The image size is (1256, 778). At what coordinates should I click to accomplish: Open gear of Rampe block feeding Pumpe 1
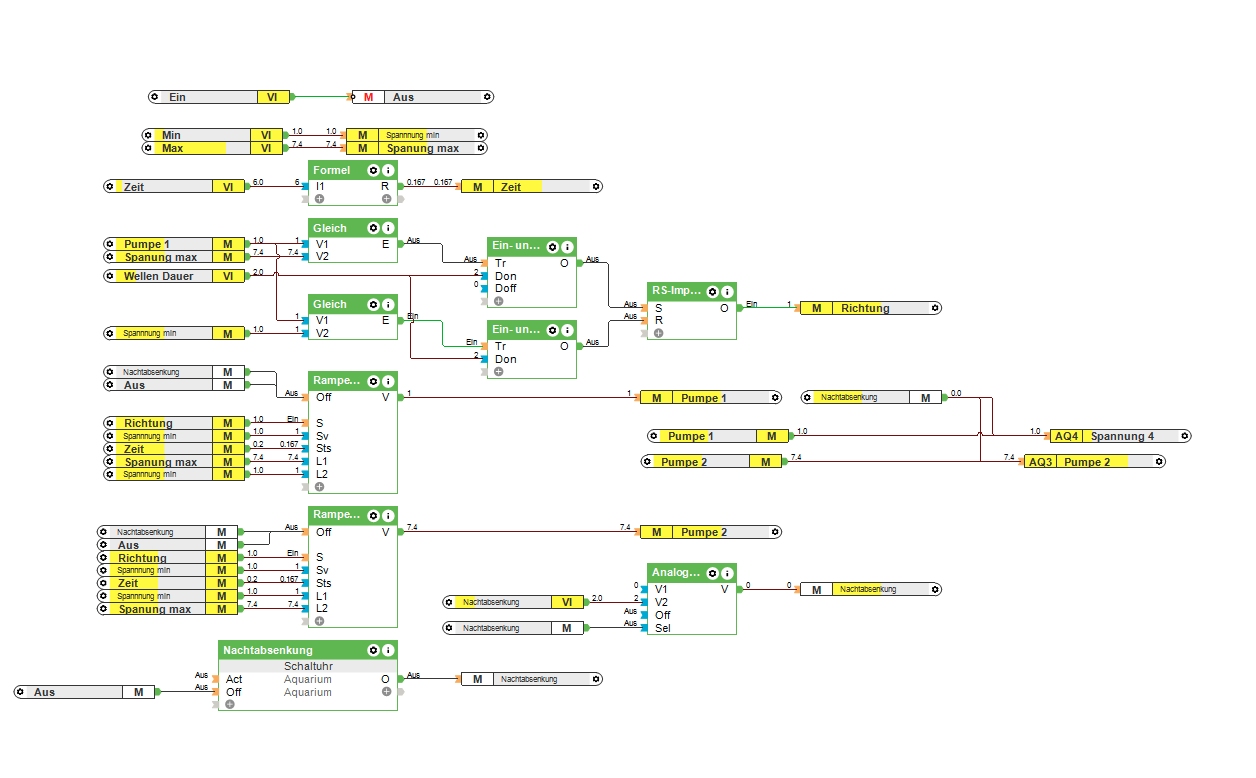pyautogui.click(x=373, y=381)
